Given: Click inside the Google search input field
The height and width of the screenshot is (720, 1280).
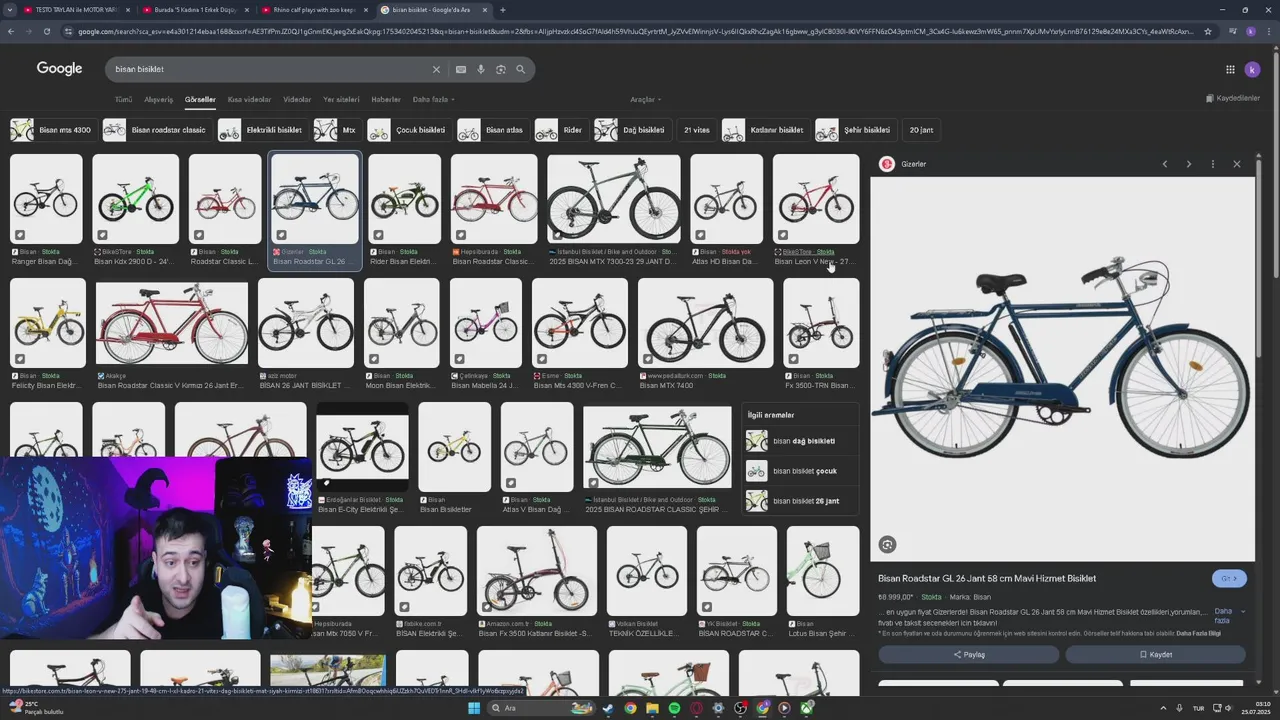Looking at the screenshot, I should tap(270, 69).
